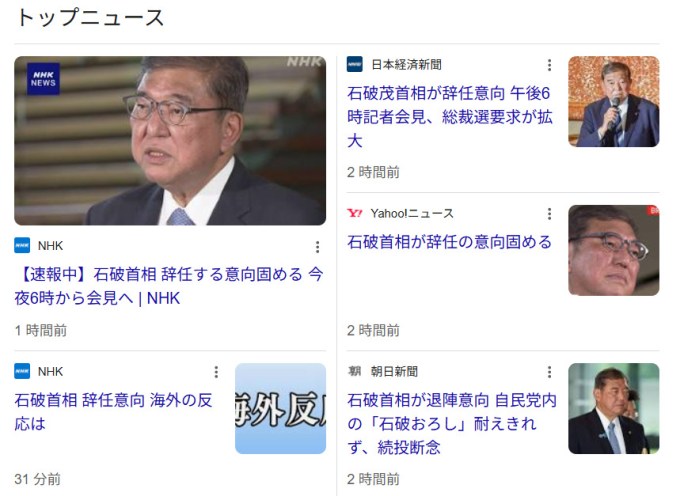
Task: Click the 日本経済新聞 source logo
Action: pos(354,65)
